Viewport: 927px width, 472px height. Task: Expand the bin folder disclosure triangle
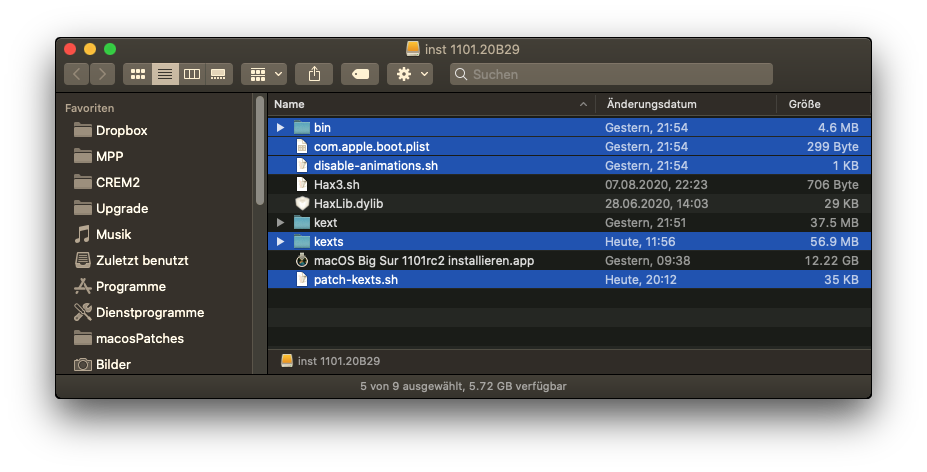[280, 127]
